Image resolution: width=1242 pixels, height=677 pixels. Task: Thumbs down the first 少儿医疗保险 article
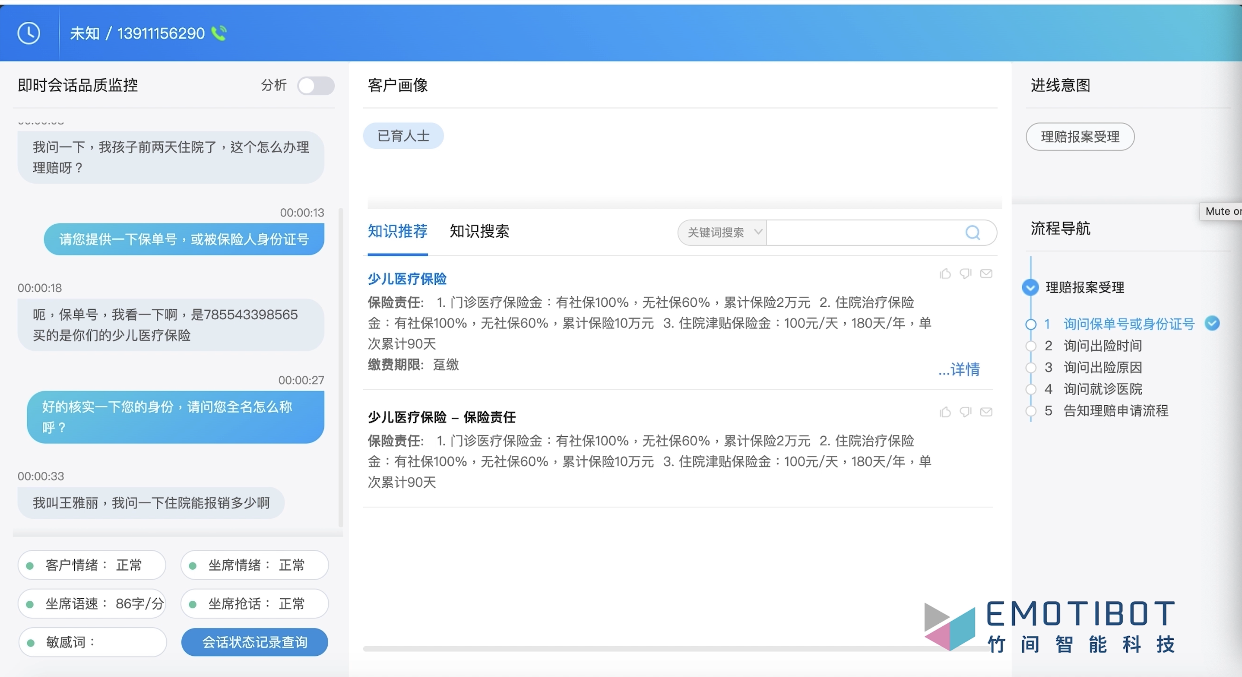965,274
